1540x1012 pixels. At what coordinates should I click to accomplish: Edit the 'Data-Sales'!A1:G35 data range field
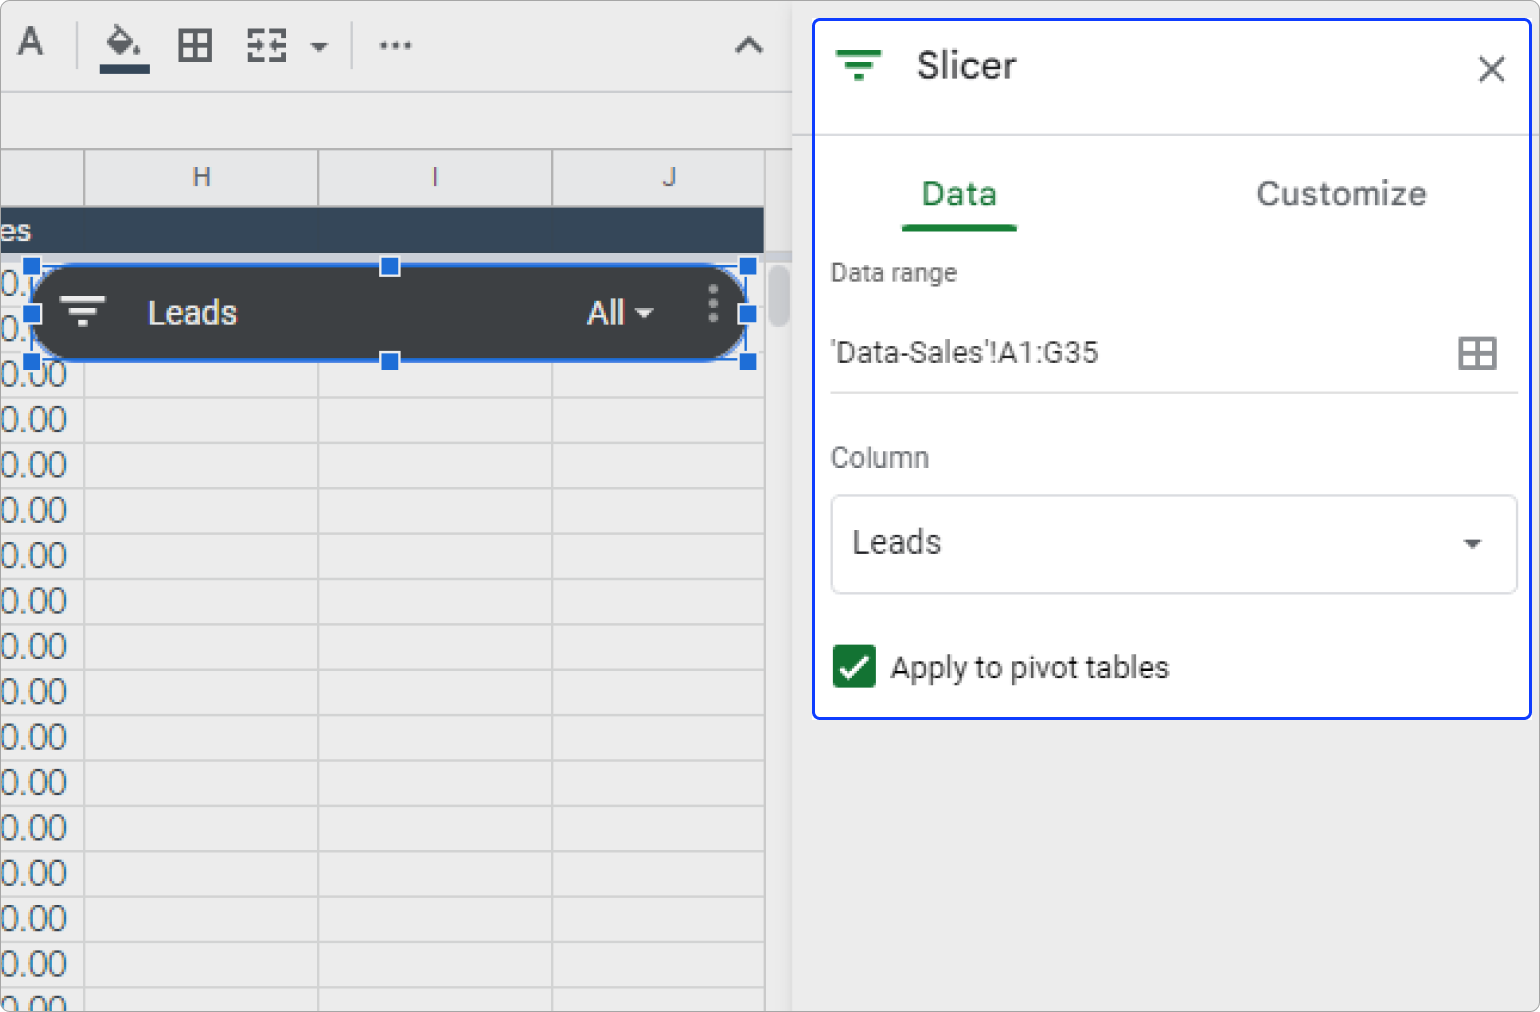[1100, 352]
